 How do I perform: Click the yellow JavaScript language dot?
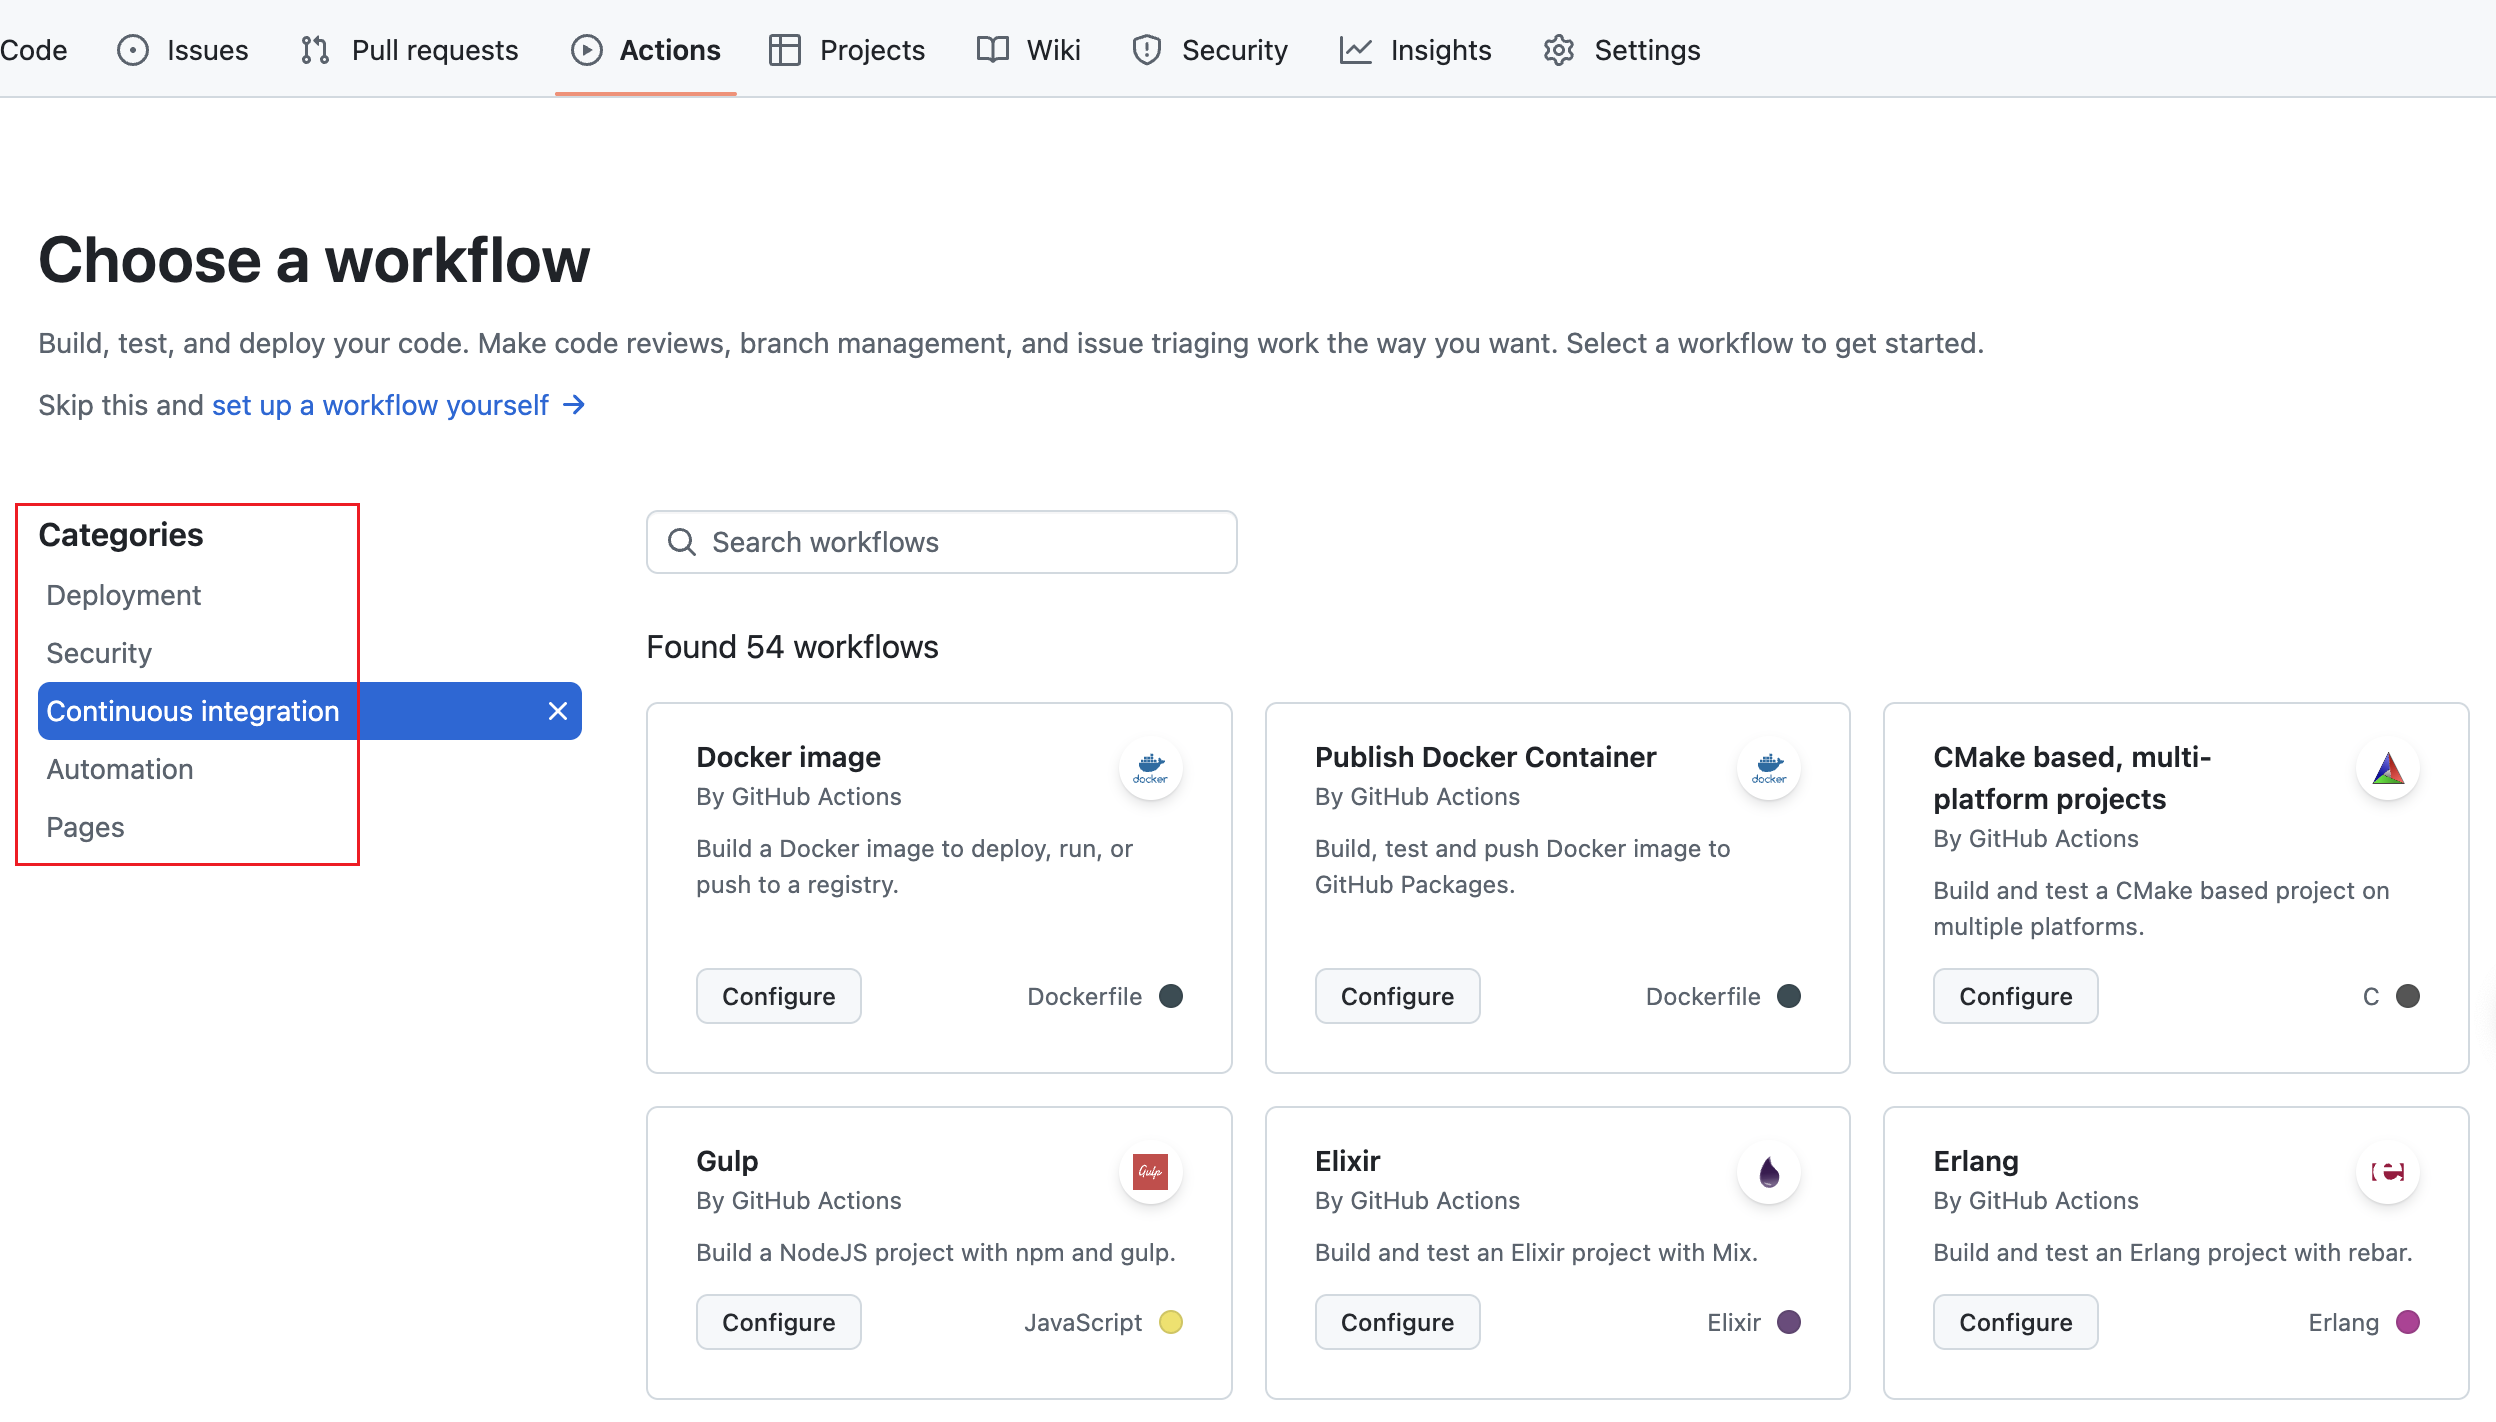pyautogui.click(x=1170, y=1321)
